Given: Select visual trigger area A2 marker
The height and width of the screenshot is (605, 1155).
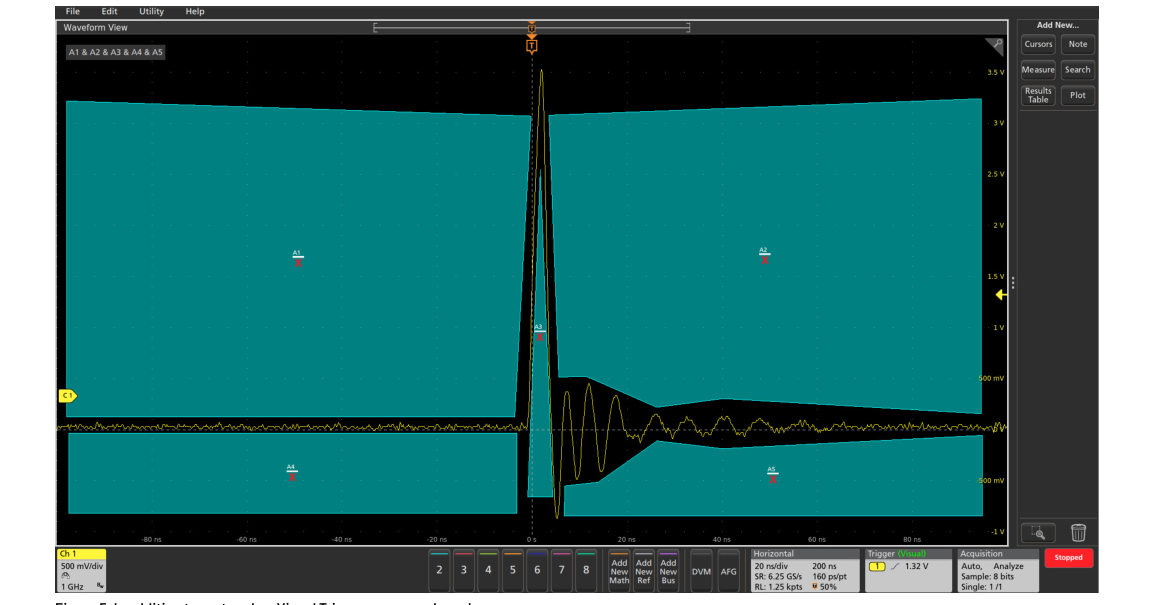Looking at the screenshot, I should 764,256.
